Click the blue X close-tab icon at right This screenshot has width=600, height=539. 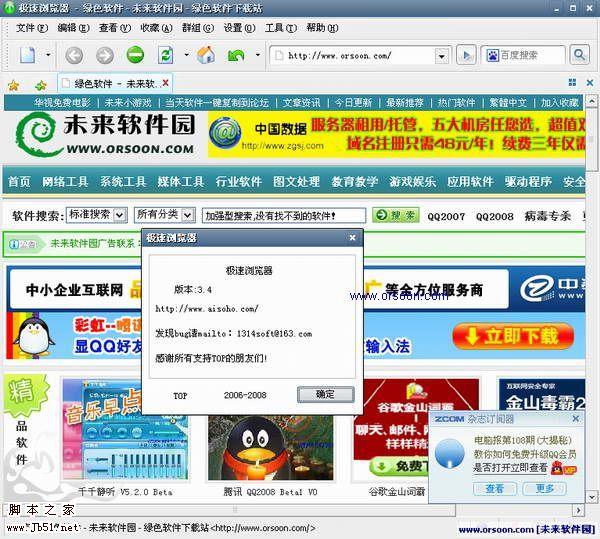tap(590, 82)
